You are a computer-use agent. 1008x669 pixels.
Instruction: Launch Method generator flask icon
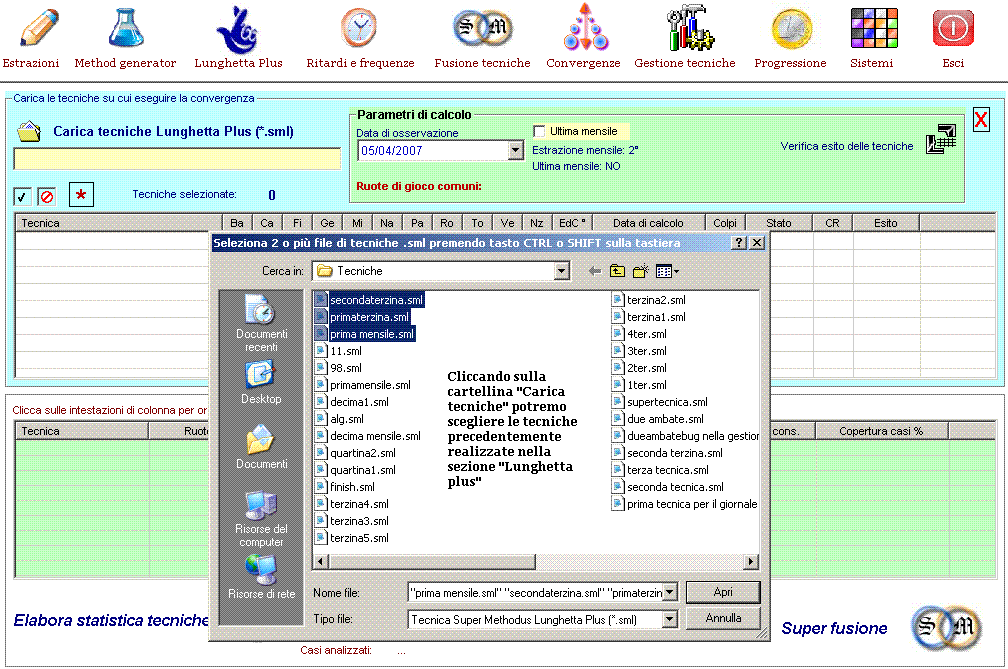(126, 28)
